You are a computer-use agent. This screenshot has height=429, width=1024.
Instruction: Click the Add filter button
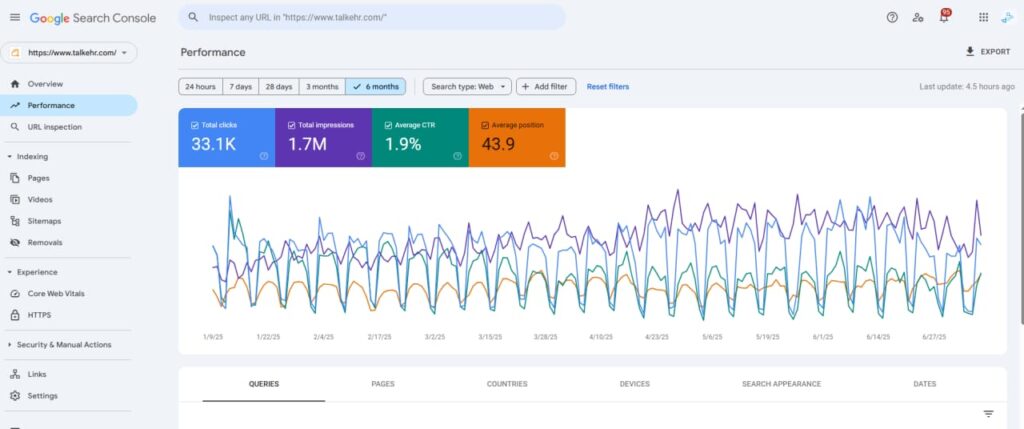[546, 86]
